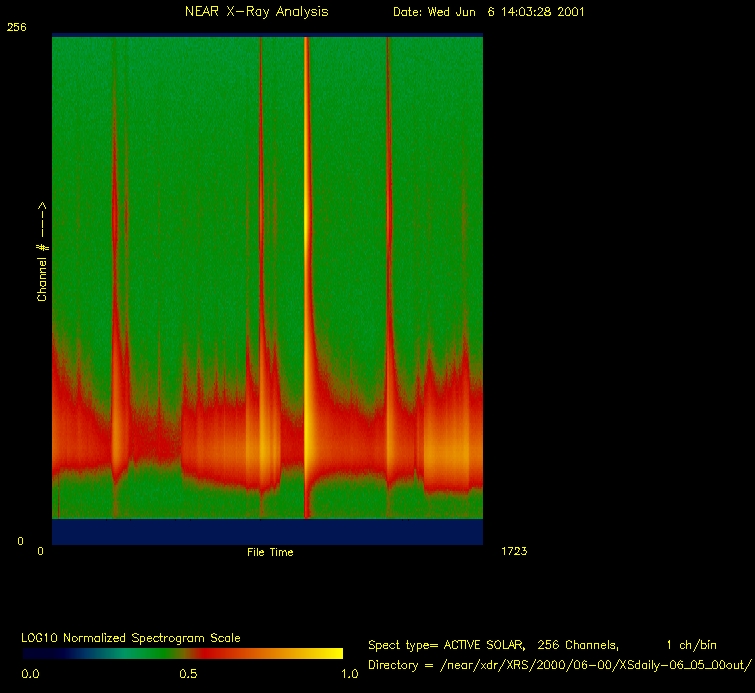Select the File Time axis label
755x693 pixels.
pos(270,552)
